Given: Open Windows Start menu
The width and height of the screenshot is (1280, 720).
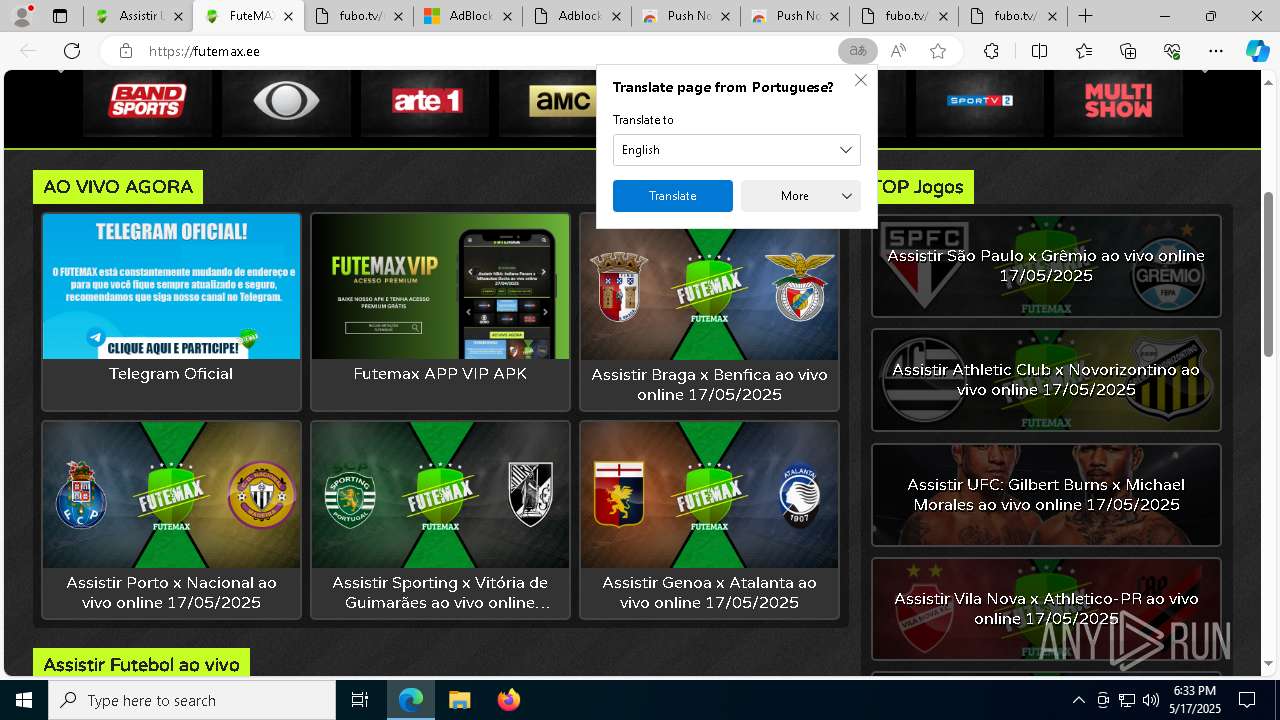Looking at the screenshot, I should (x=24, y=700).
